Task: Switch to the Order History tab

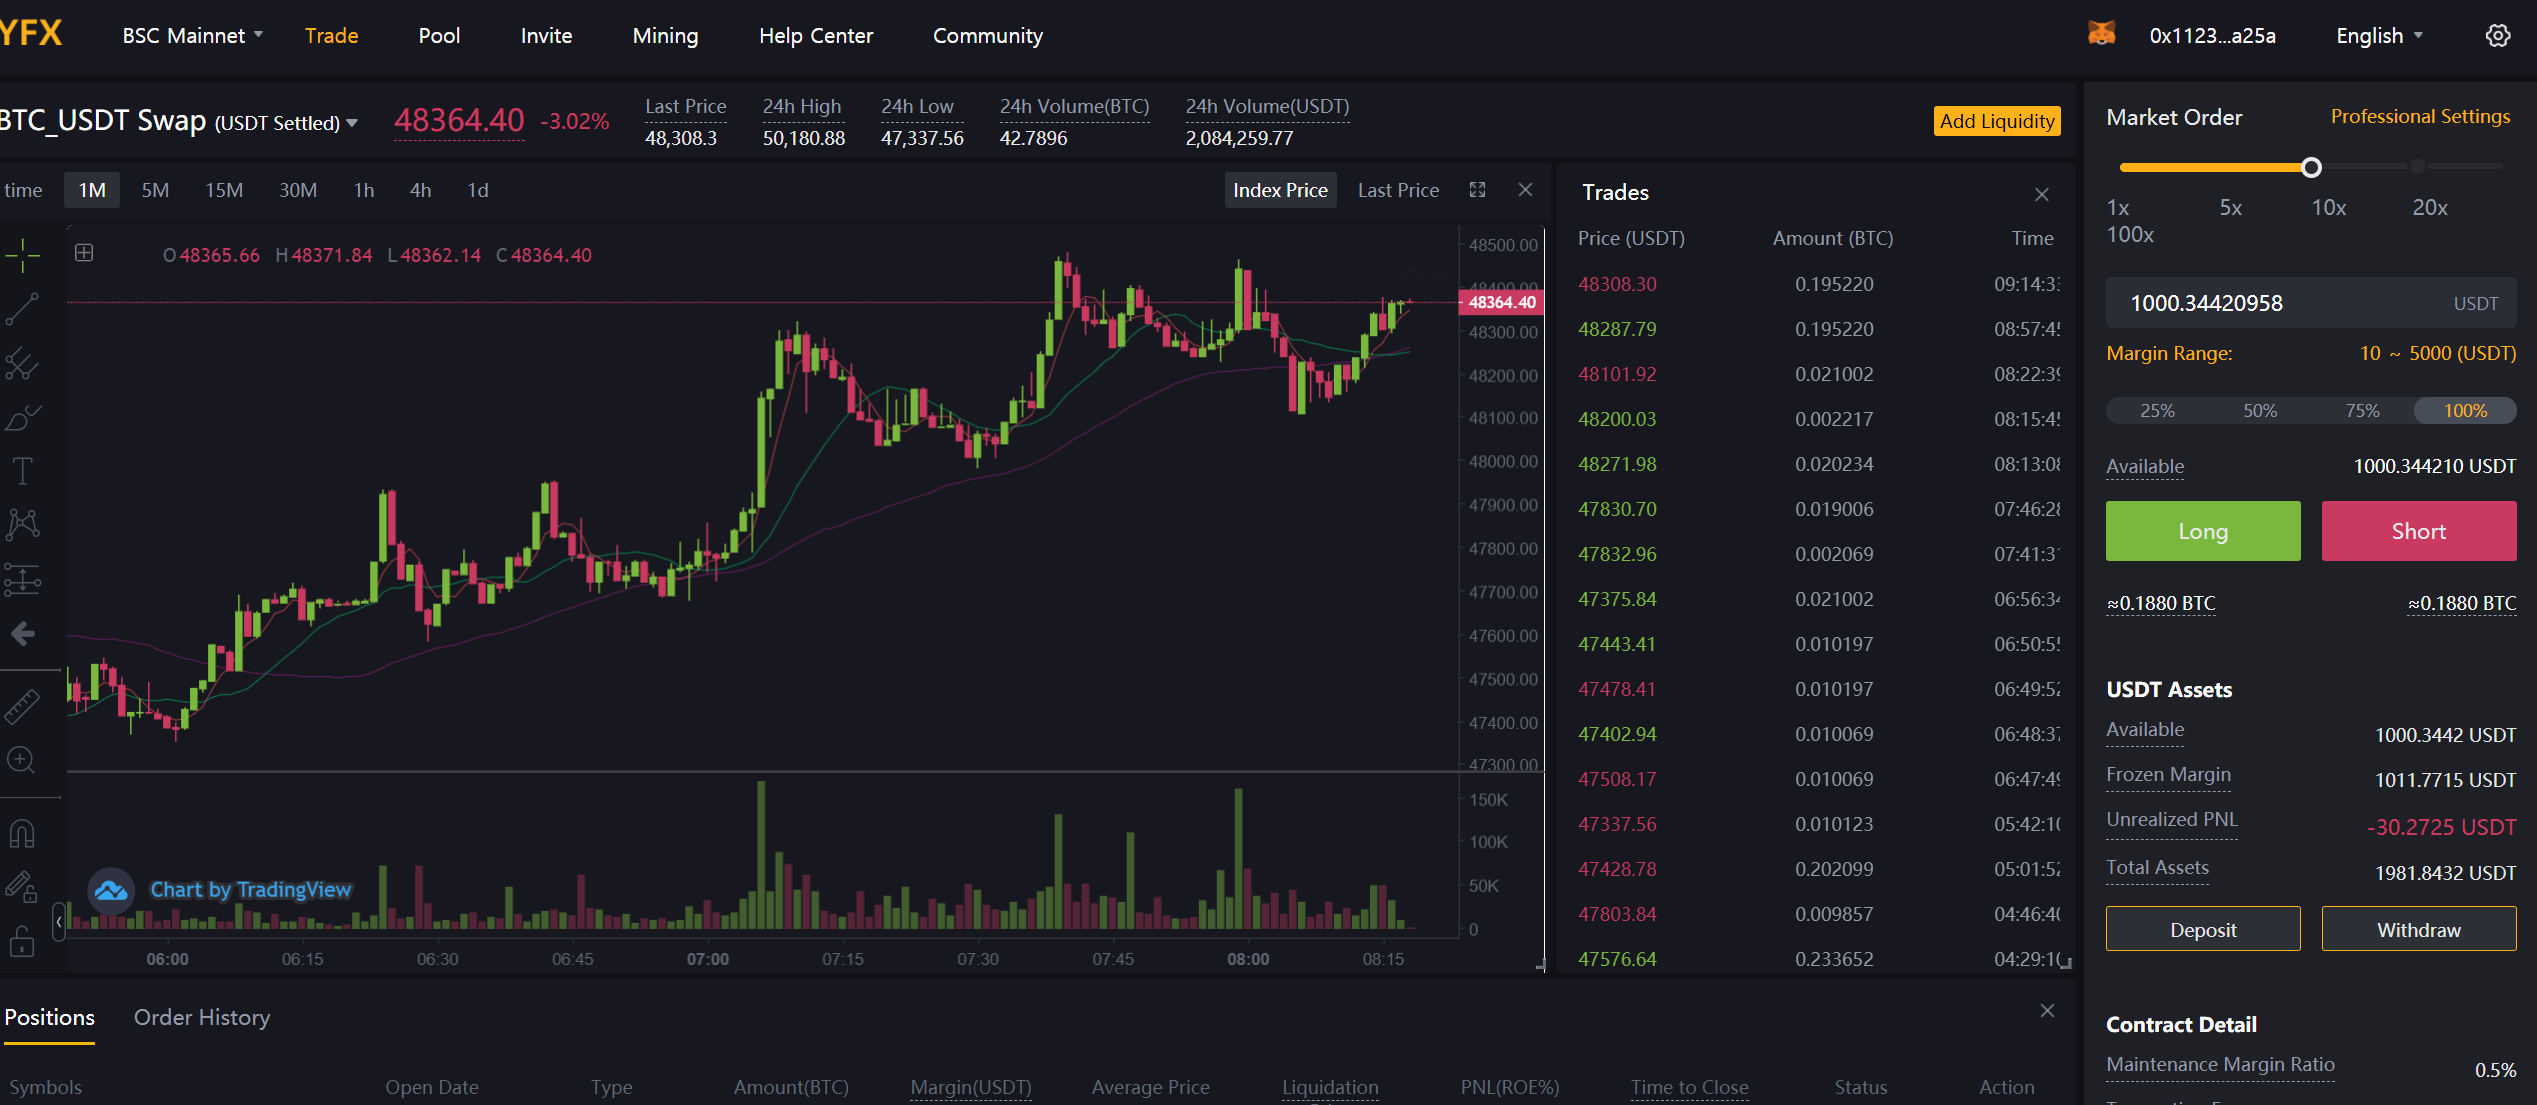Action: point(202,1017)
